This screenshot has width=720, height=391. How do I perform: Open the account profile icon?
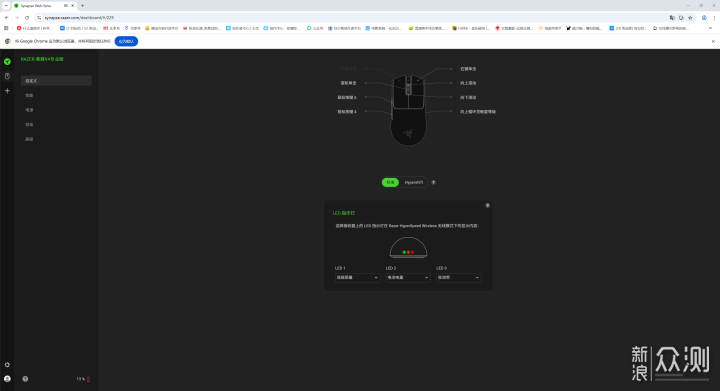click(7, 379)
